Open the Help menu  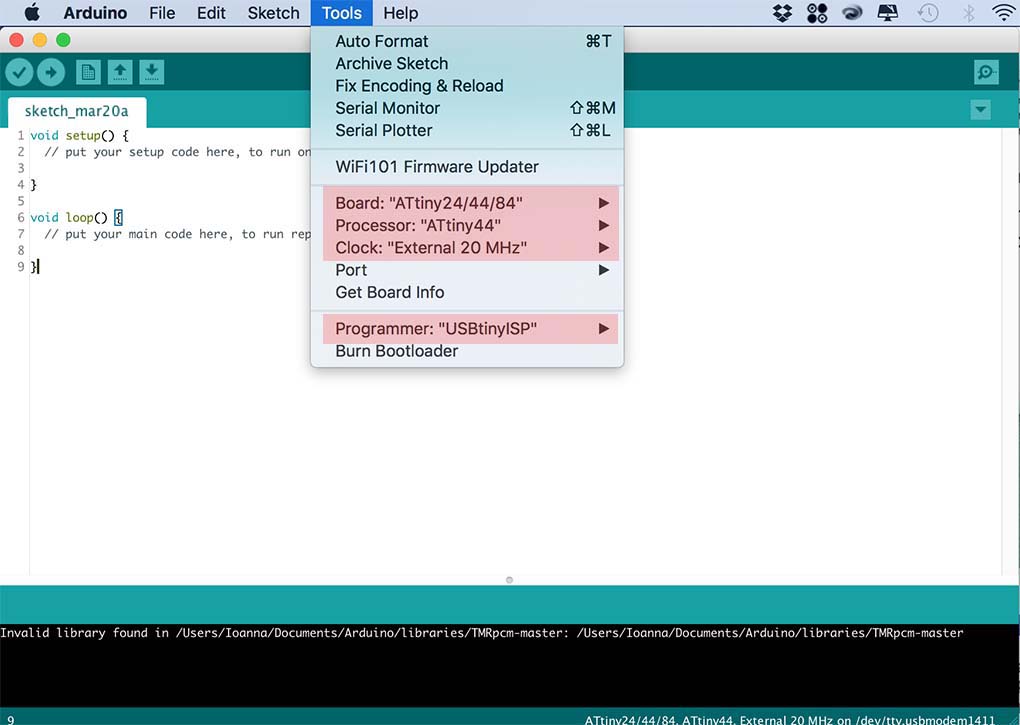(401, 13)
